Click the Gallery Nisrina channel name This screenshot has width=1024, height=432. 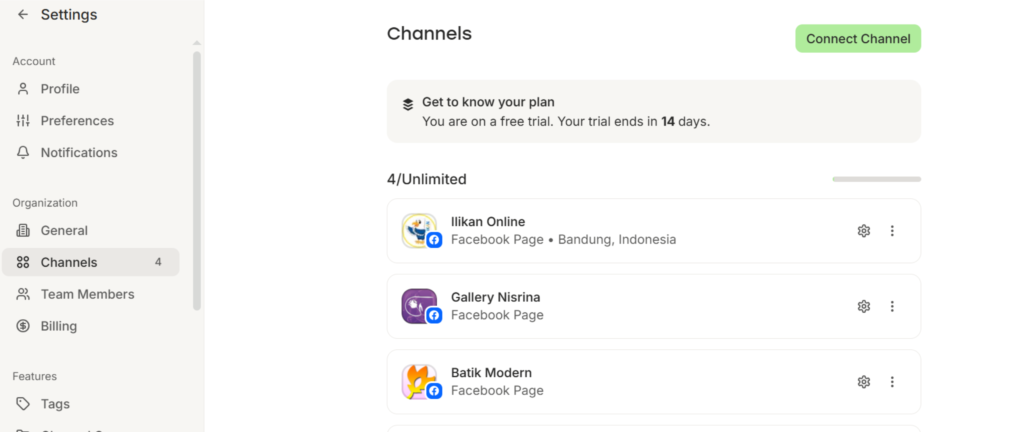pos(496,298)
